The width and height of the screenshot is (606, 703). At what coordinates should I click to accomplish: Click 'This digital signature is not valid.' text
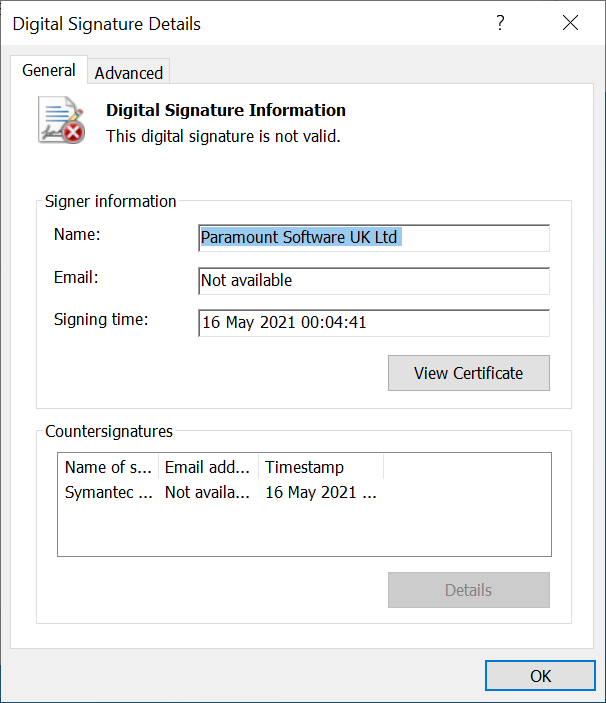click(223, 136)
